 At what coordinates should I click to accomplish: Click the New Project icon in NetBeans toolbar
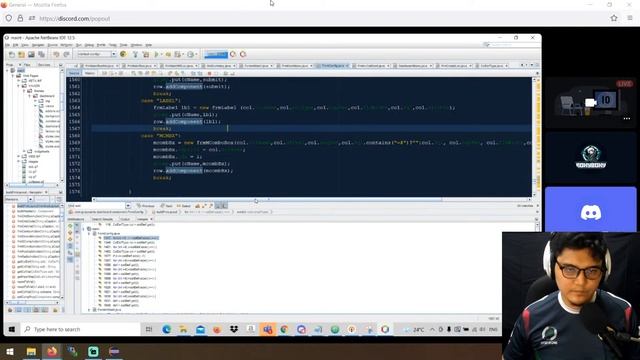21,54
